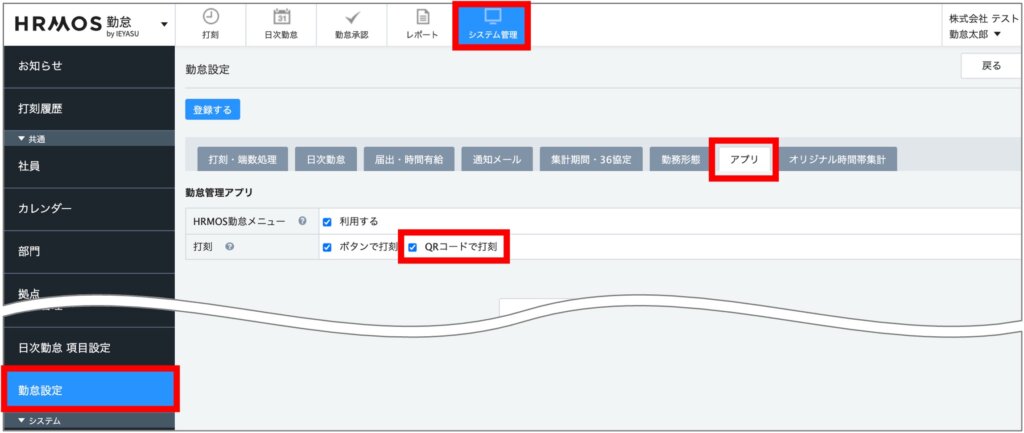Click help icon beside HRMOS勤怠メニュー
The image size is (1024, 433).
302,221
